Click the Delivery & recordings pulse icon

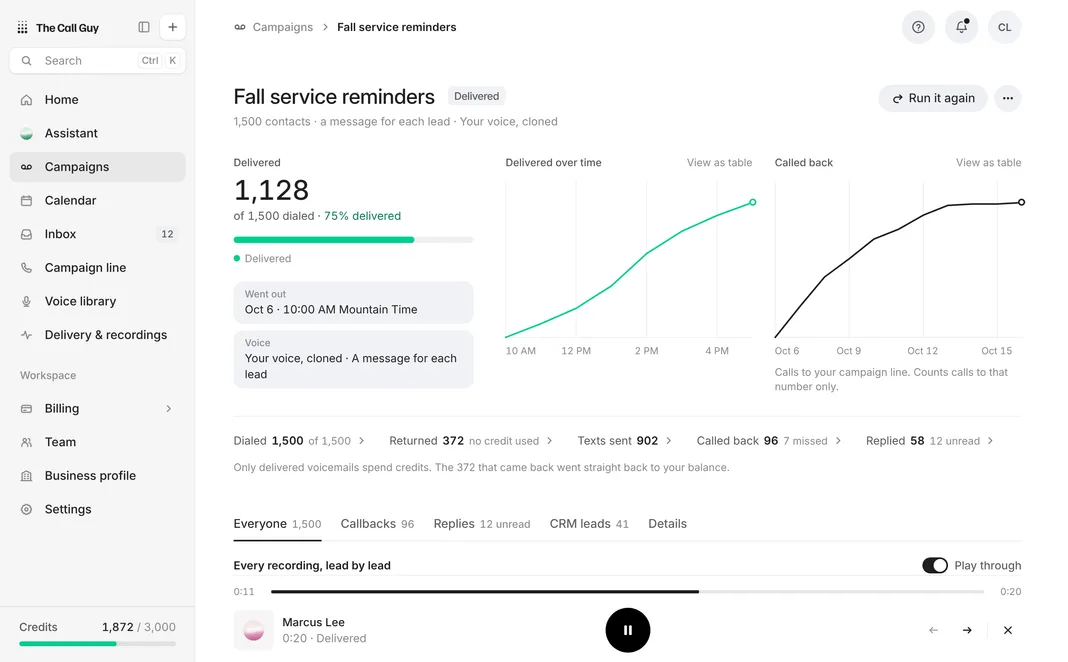(x=26, y=335)
